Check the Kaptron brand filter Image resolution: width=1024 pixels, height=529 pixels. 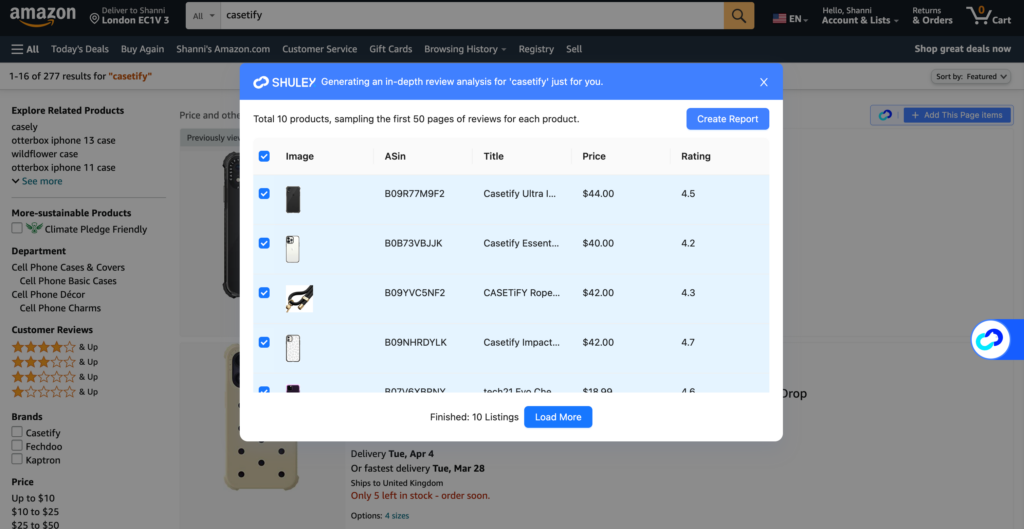tap(17, 460)
